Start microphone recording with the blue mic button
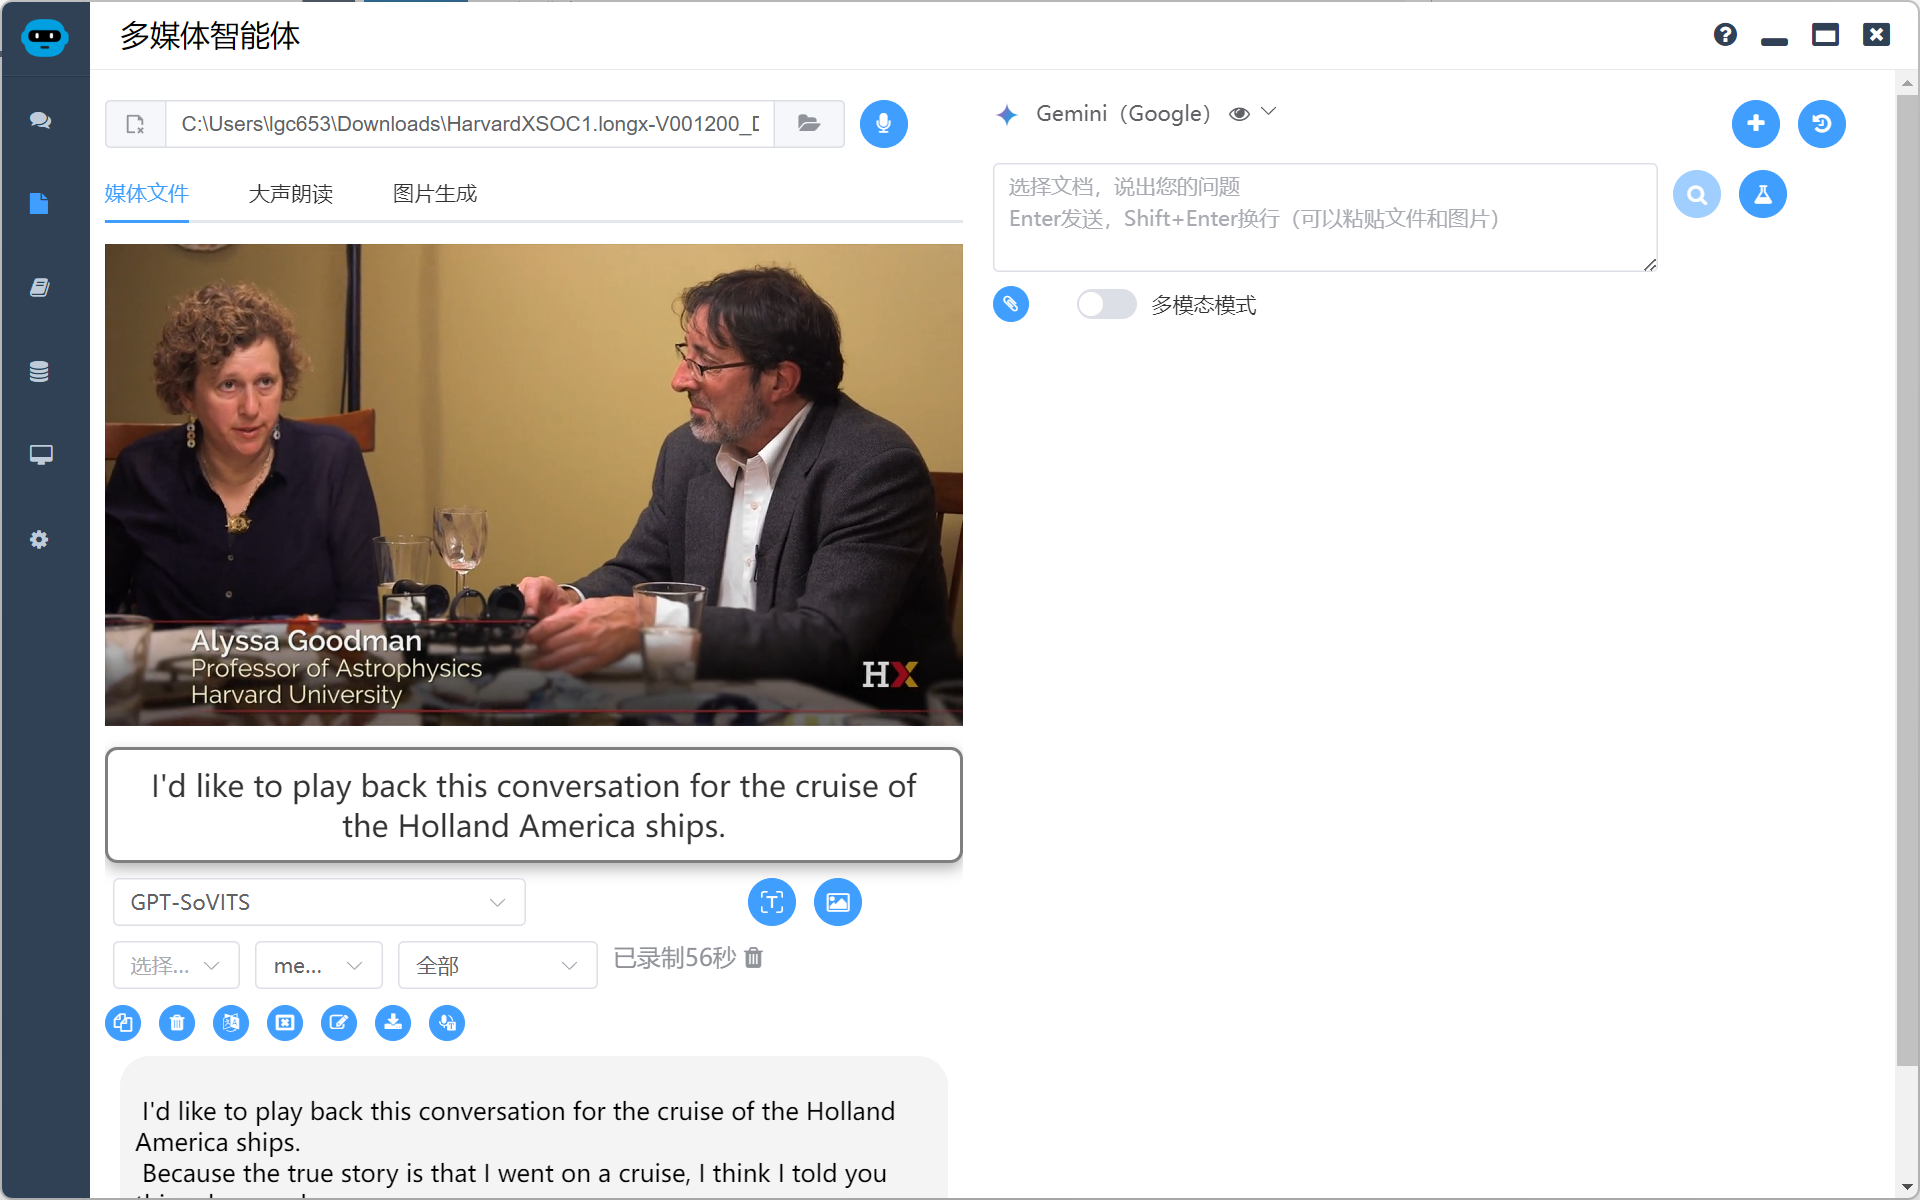This screenshot has width=1920, height=1200. (x=883, y=124)
